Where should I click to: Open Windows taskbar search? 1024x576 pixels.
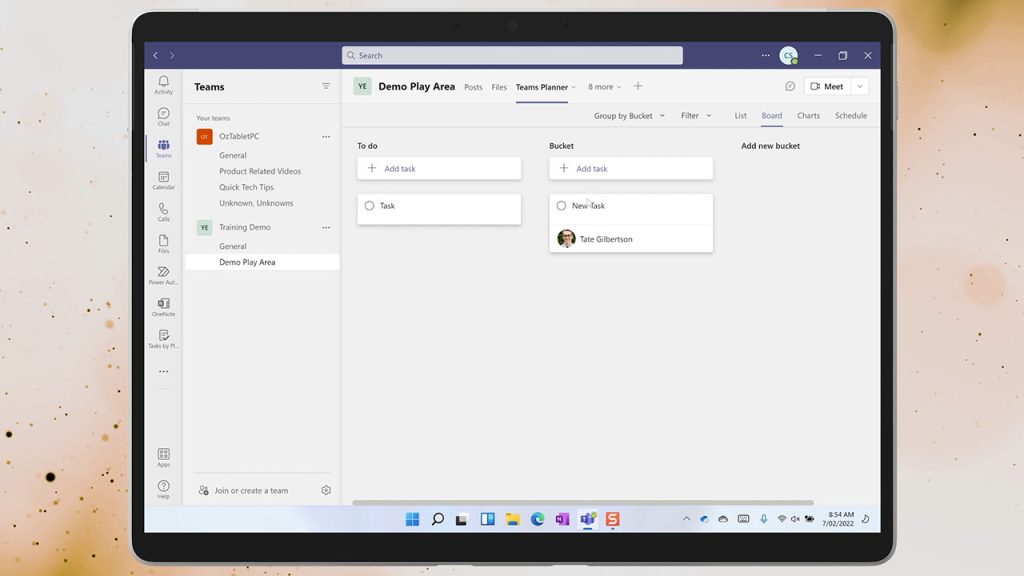tap(438, 519)
